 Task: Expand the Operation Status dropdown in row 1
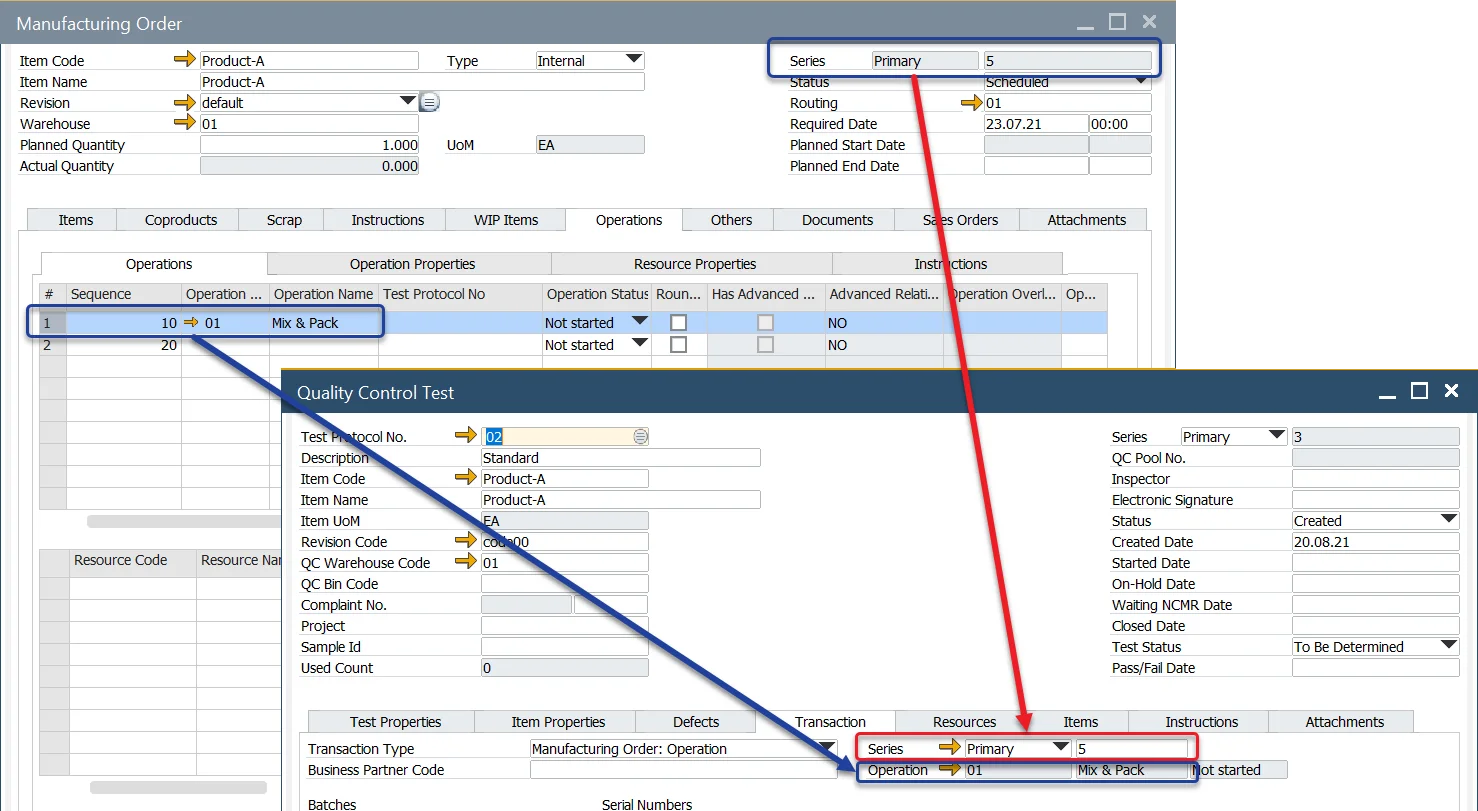[x=639, y=322]
